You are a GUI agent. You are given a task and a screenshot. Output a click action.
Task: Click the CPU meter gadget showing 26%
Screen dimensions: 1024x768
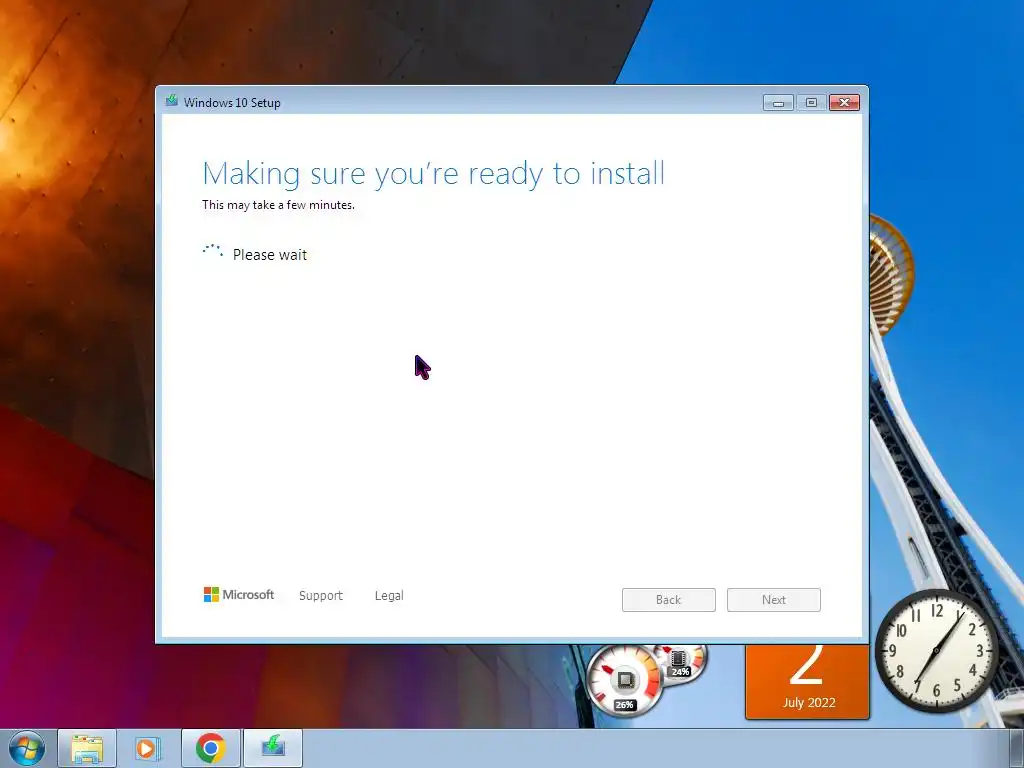tap(624, 681)
